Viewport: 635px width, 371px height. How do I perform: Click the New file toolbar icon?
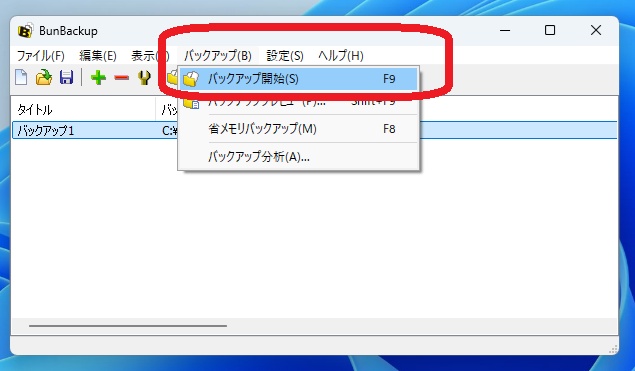point(21,77)
